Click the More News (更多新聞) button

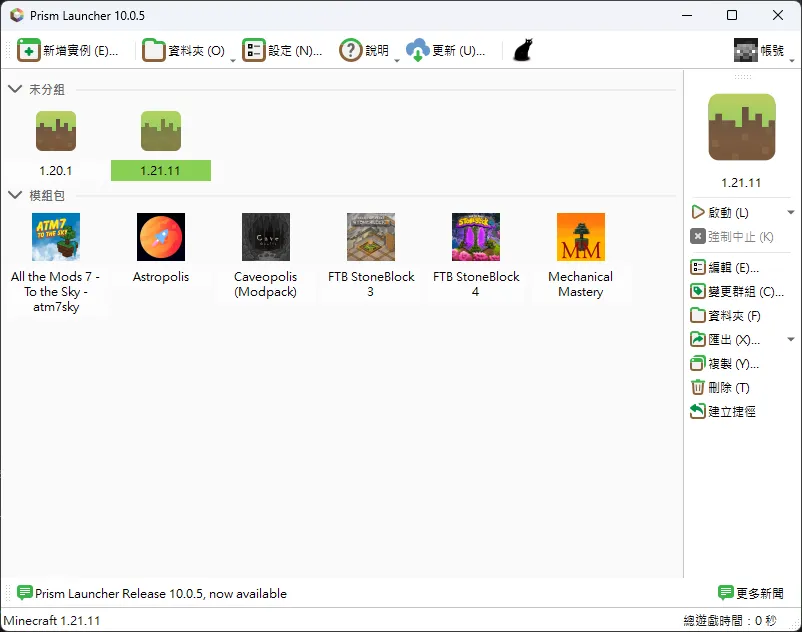[x=750, y=593]
